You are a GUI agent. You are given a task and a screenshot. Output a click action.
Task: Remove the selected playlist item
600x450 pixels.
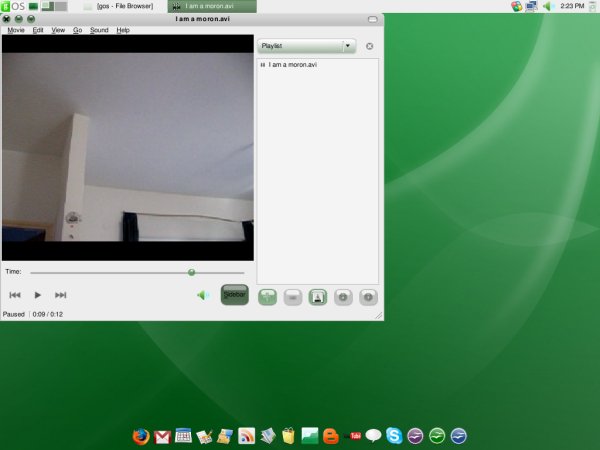pyautogui.click(x=293, y=297)
